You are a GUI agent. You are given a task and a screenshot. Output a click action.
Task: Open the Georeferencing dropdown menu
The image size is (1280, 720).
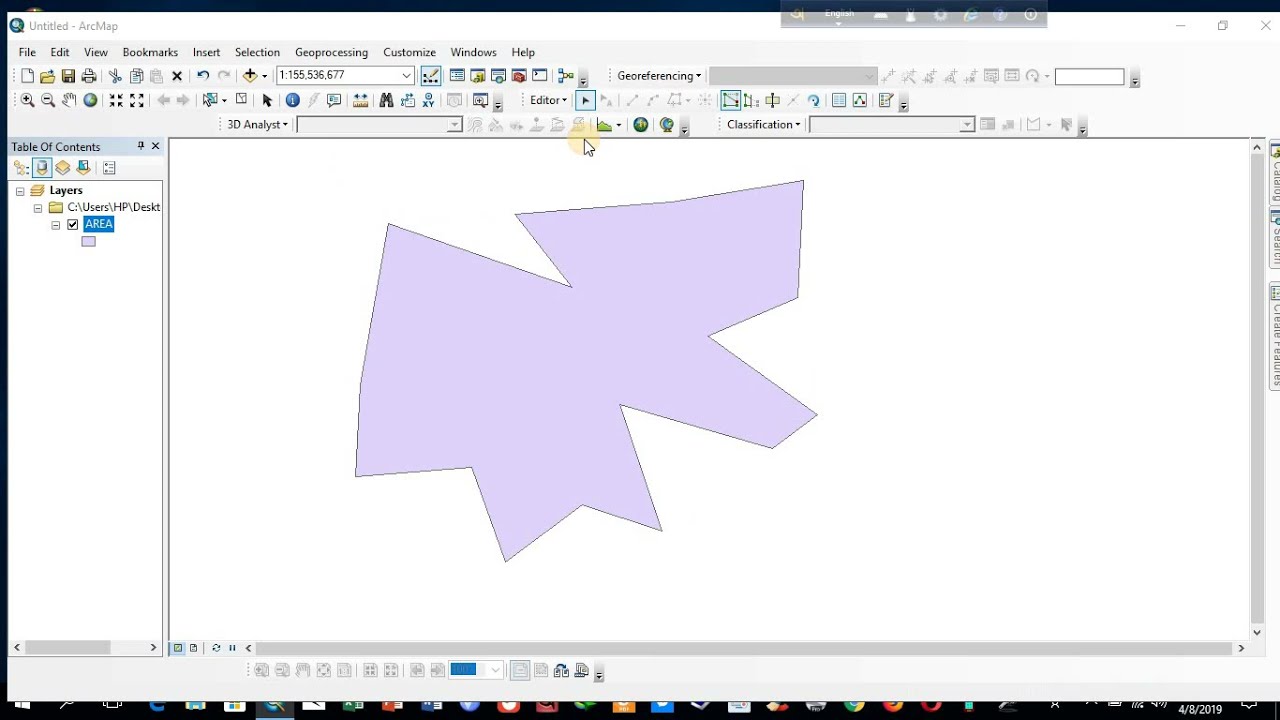[659, 76]
